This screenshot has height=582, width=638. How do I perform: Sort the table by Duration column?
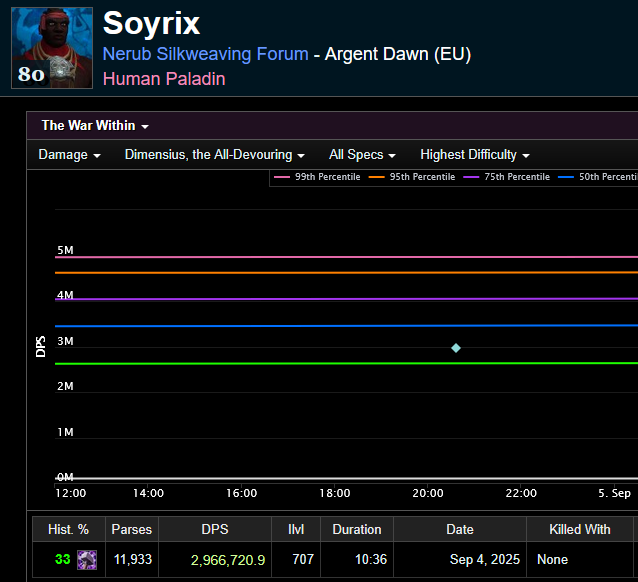(x=357, y=529)
